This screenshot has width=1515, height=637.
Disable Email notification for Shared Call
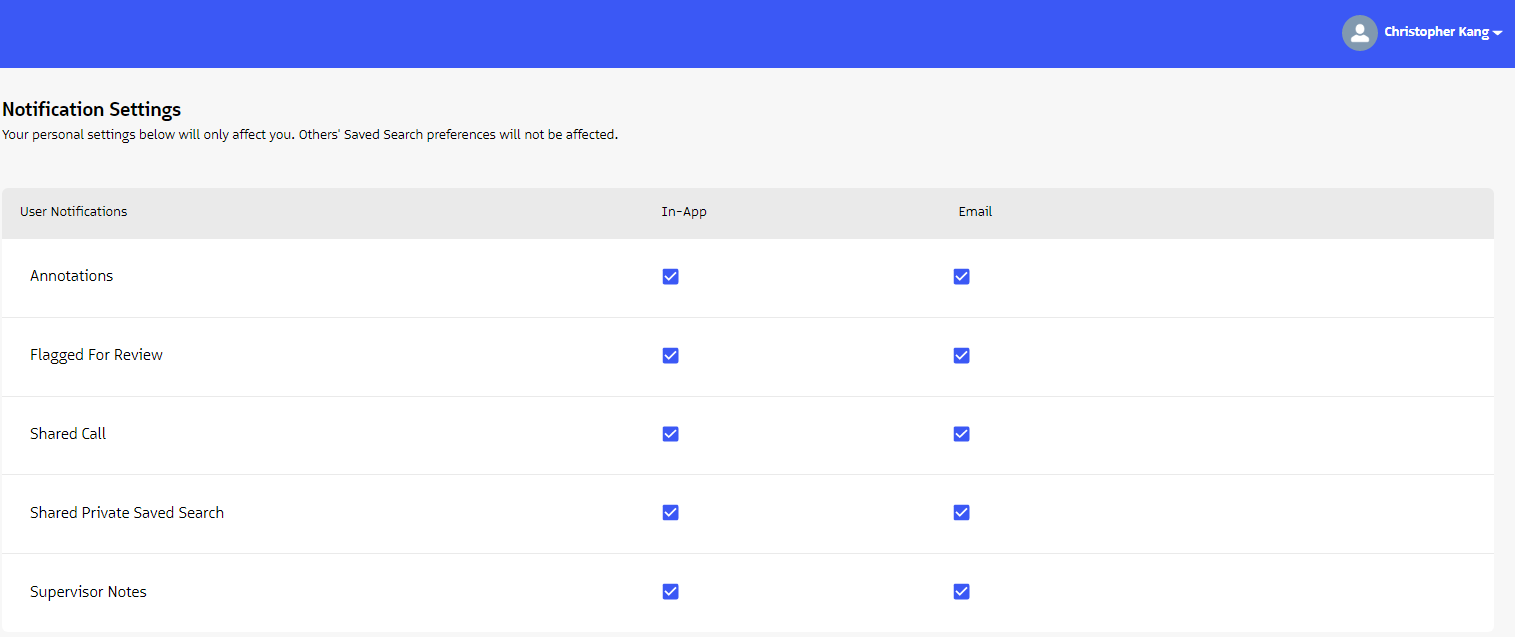(961, 434)
